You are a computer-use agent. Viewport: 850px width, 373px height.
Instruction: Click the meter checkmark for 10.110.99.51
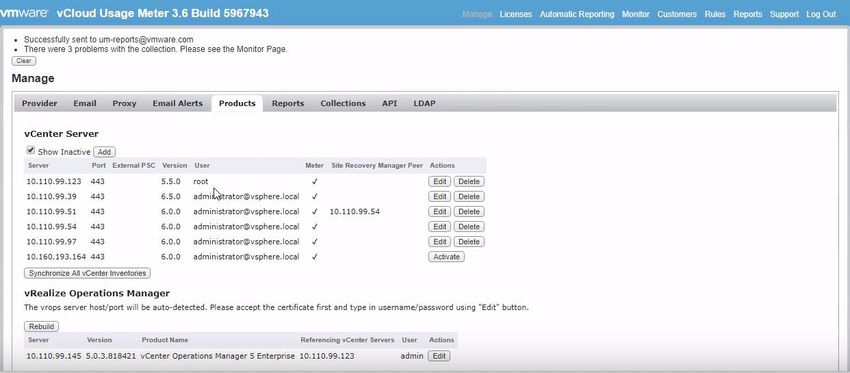[314, 211]
